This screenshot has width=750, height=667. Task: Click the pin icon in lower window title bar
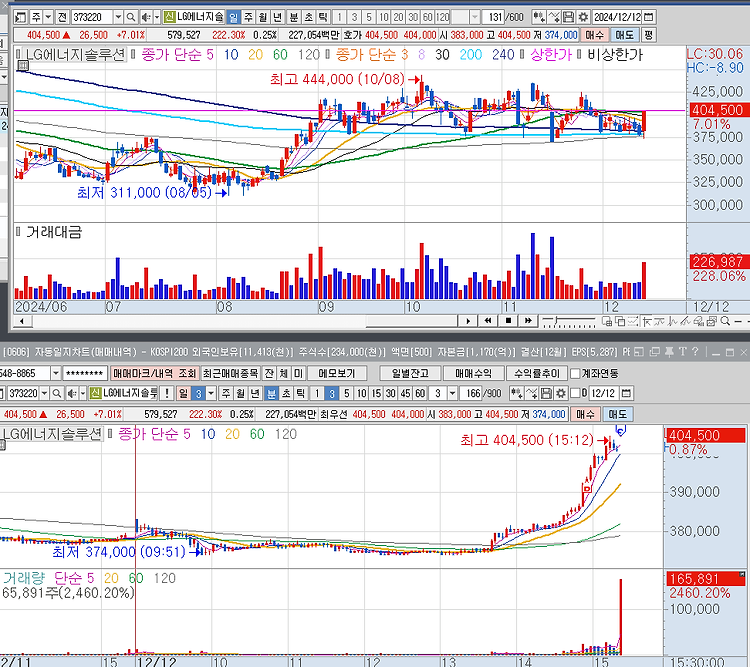(669, 352)
